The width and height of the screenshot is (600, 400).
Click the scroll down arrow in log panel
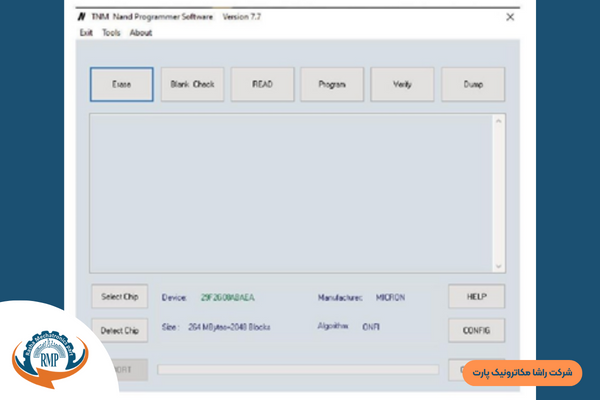pos(499,266)
